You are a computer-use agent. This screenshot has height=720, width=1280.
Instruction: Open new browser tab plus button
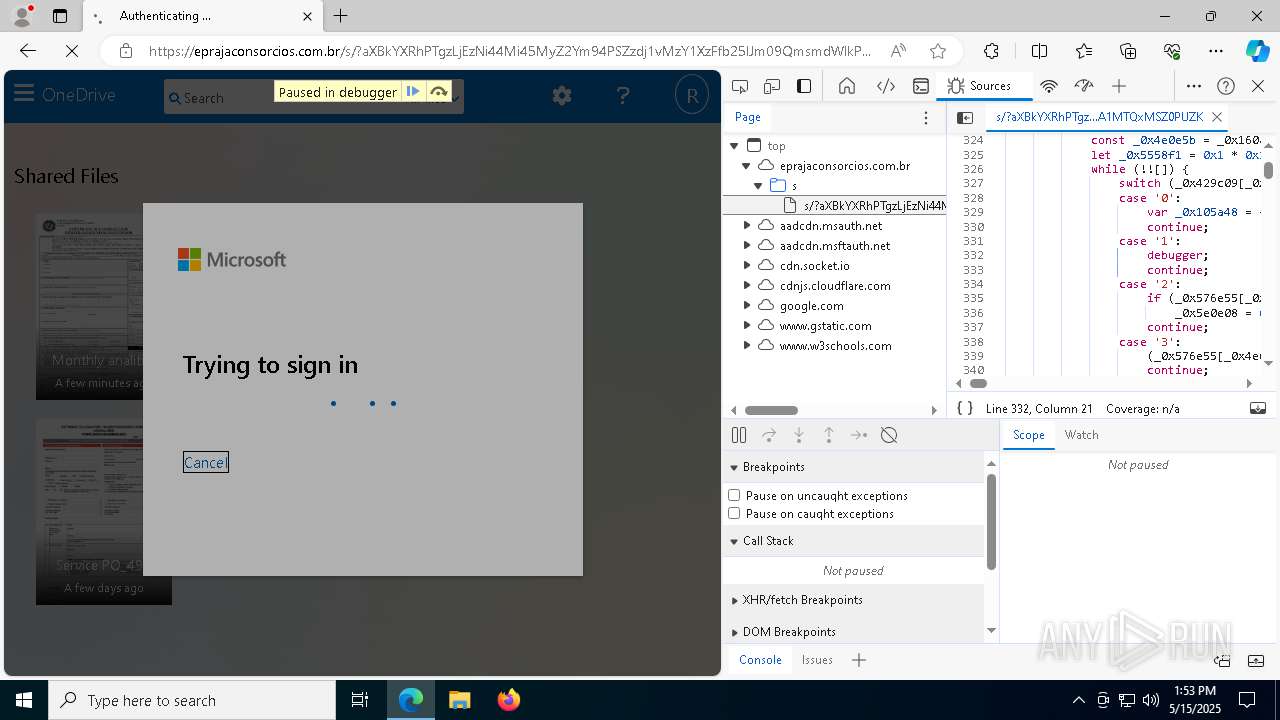[341, 16]
